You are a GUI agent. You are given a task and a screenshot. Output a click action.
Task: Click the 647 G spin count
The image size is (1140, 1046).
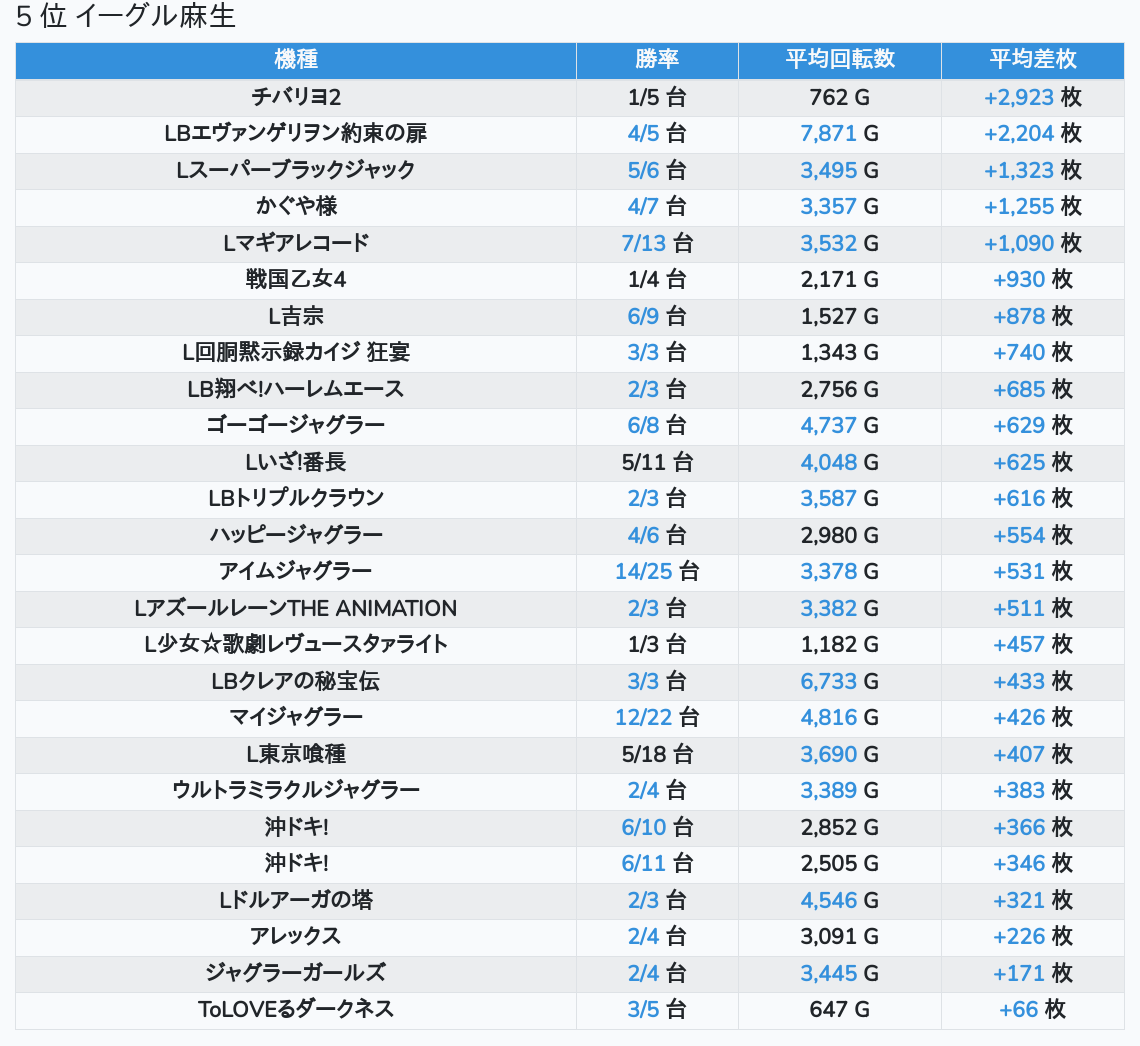[x=840, y=1010]
